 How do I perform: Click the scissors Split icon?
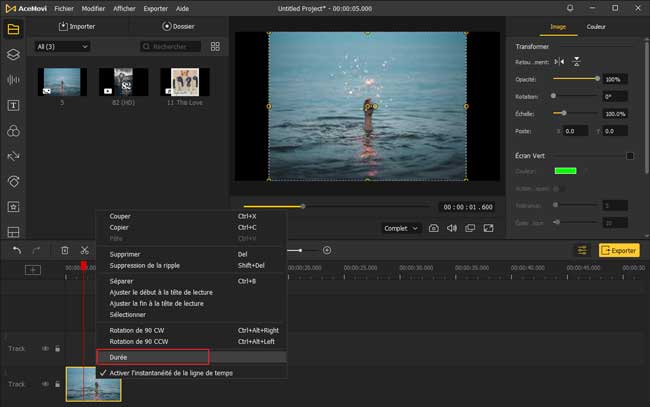[x=85, y=250]
